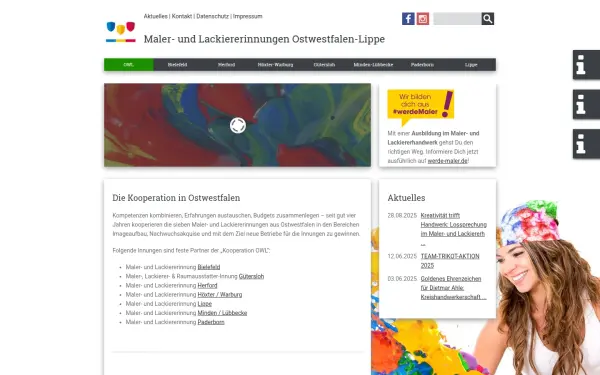The width and height of the screenshot is (600, 375).
Task: Focus the search input field
Action: click(x=457, y=19)
